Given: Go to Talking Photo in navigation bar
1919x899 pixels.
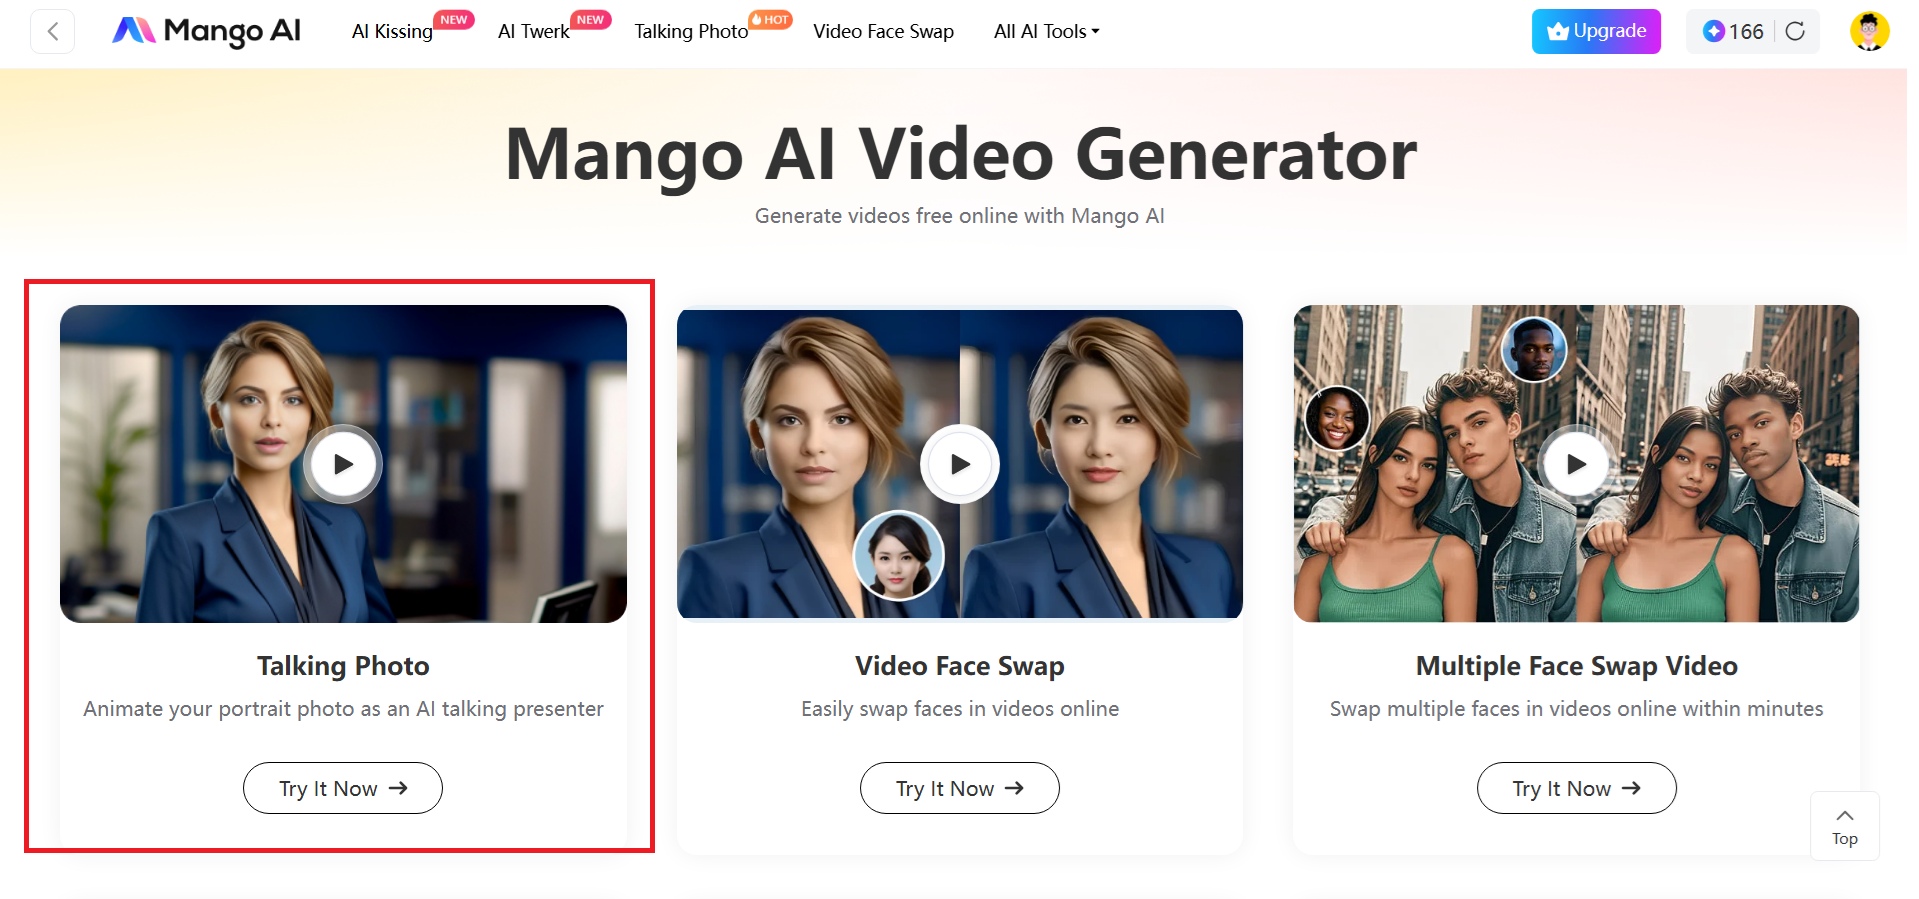Looking at the screenshot, I should [x=691, y=31].
